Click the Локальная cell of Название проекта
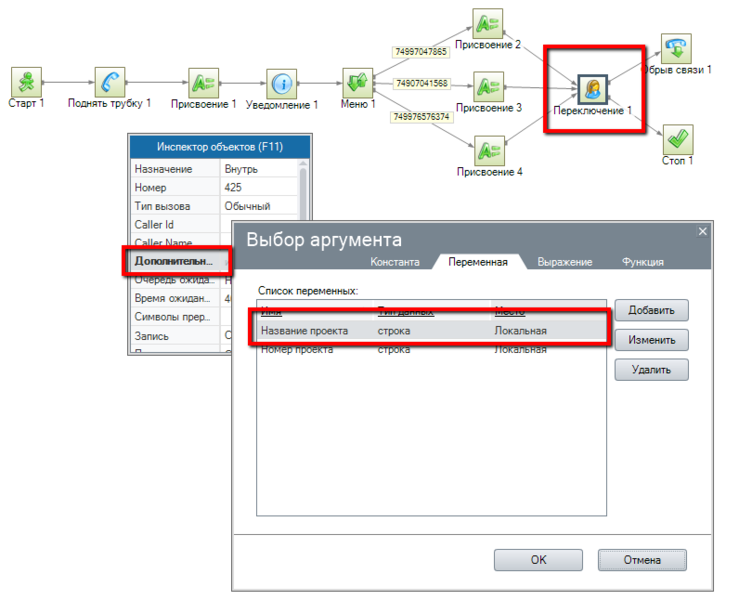The width and height of the screenshot is (739, 600). pos(520,331)
